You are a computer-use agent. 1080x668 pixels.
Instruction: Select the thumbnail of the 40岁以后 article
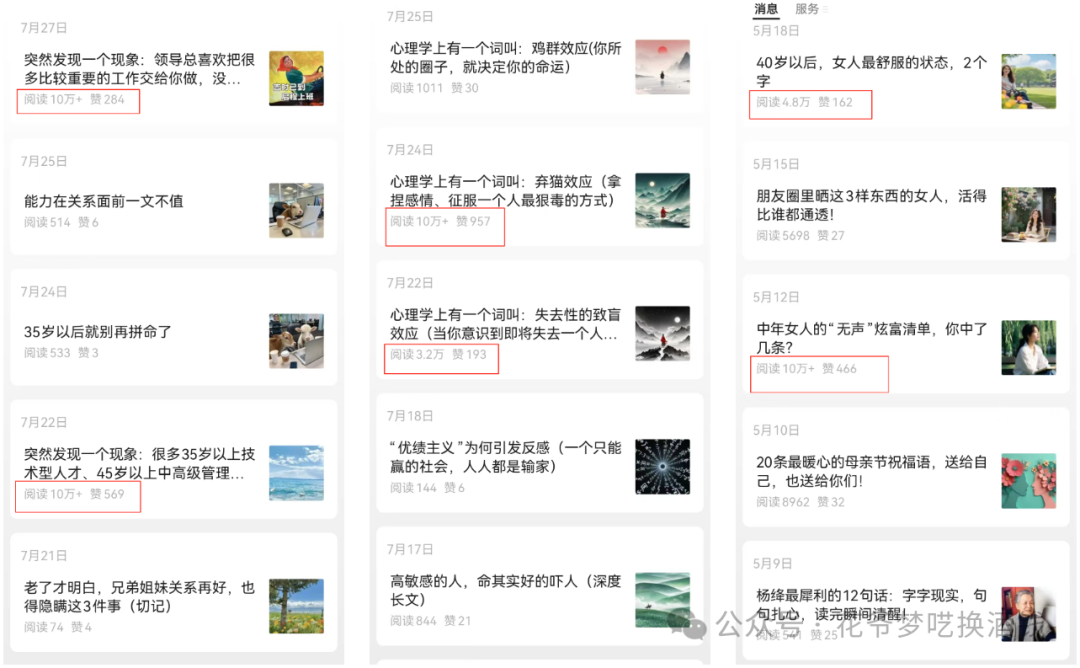(x=1028, y=81)
